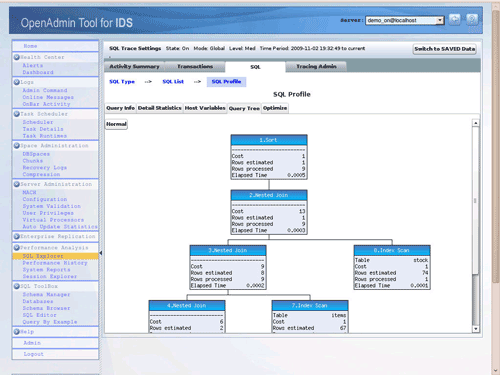Open Dashboard under Health Center
The width and height of the screenshot is (500, 375).
(38, 72)
